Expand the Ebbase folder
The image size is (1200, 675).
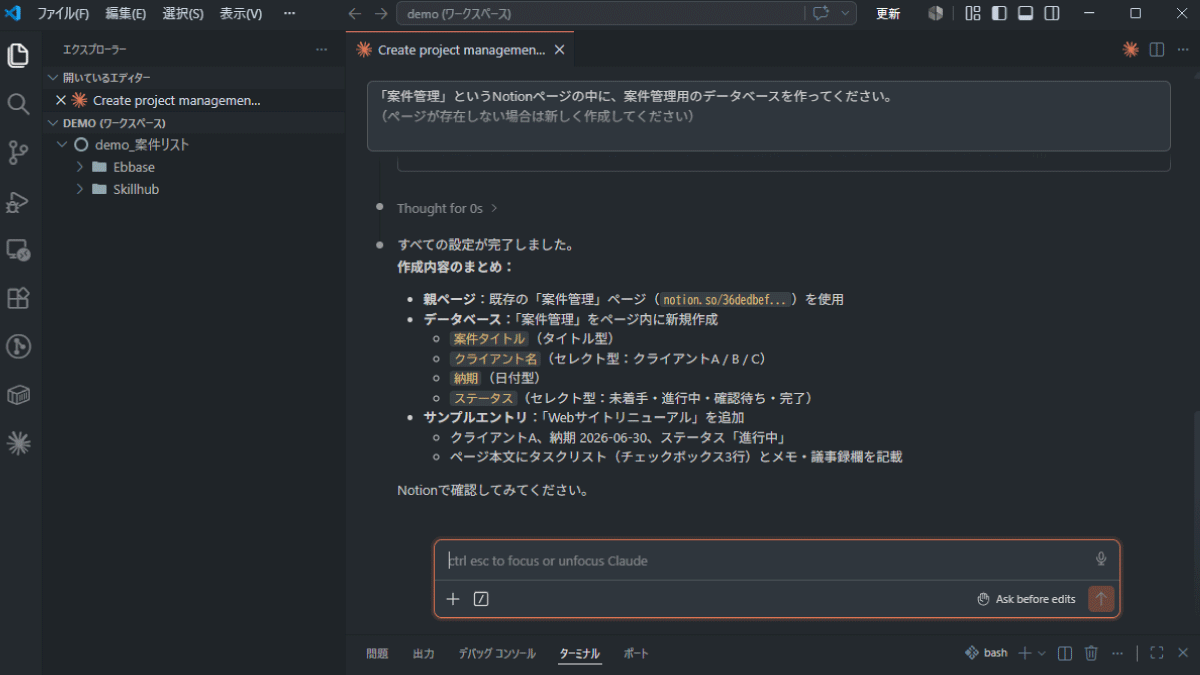(195, 167)
